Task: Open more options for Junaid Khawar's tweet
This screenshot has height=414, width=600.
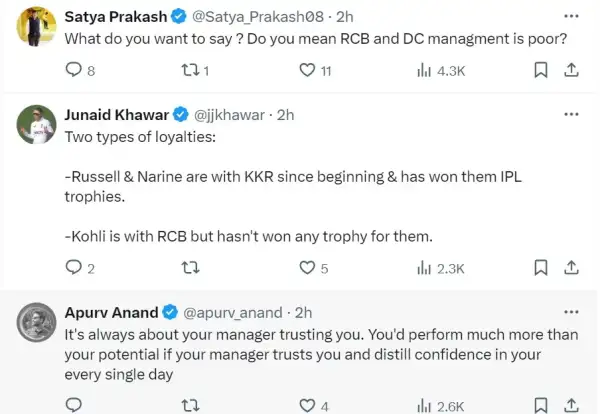Action: [x=570, y=115]
